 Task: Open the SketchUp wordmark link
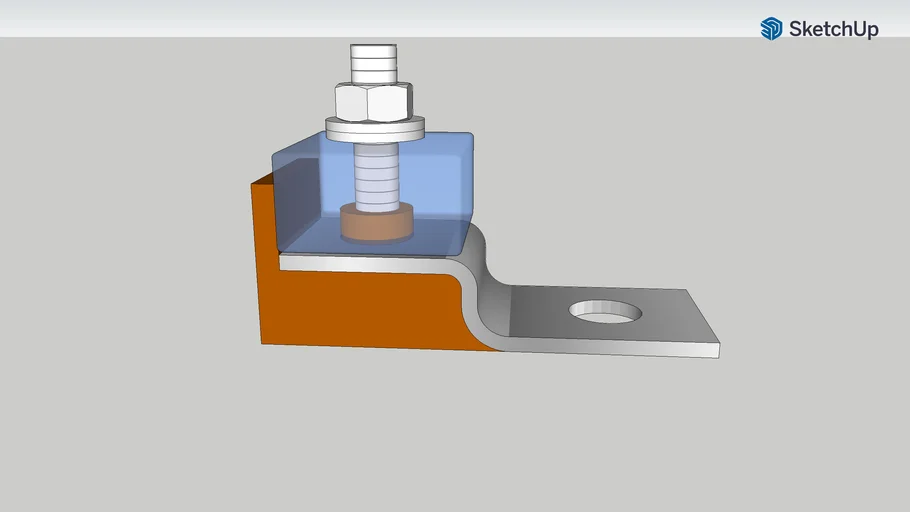(833, 30)
